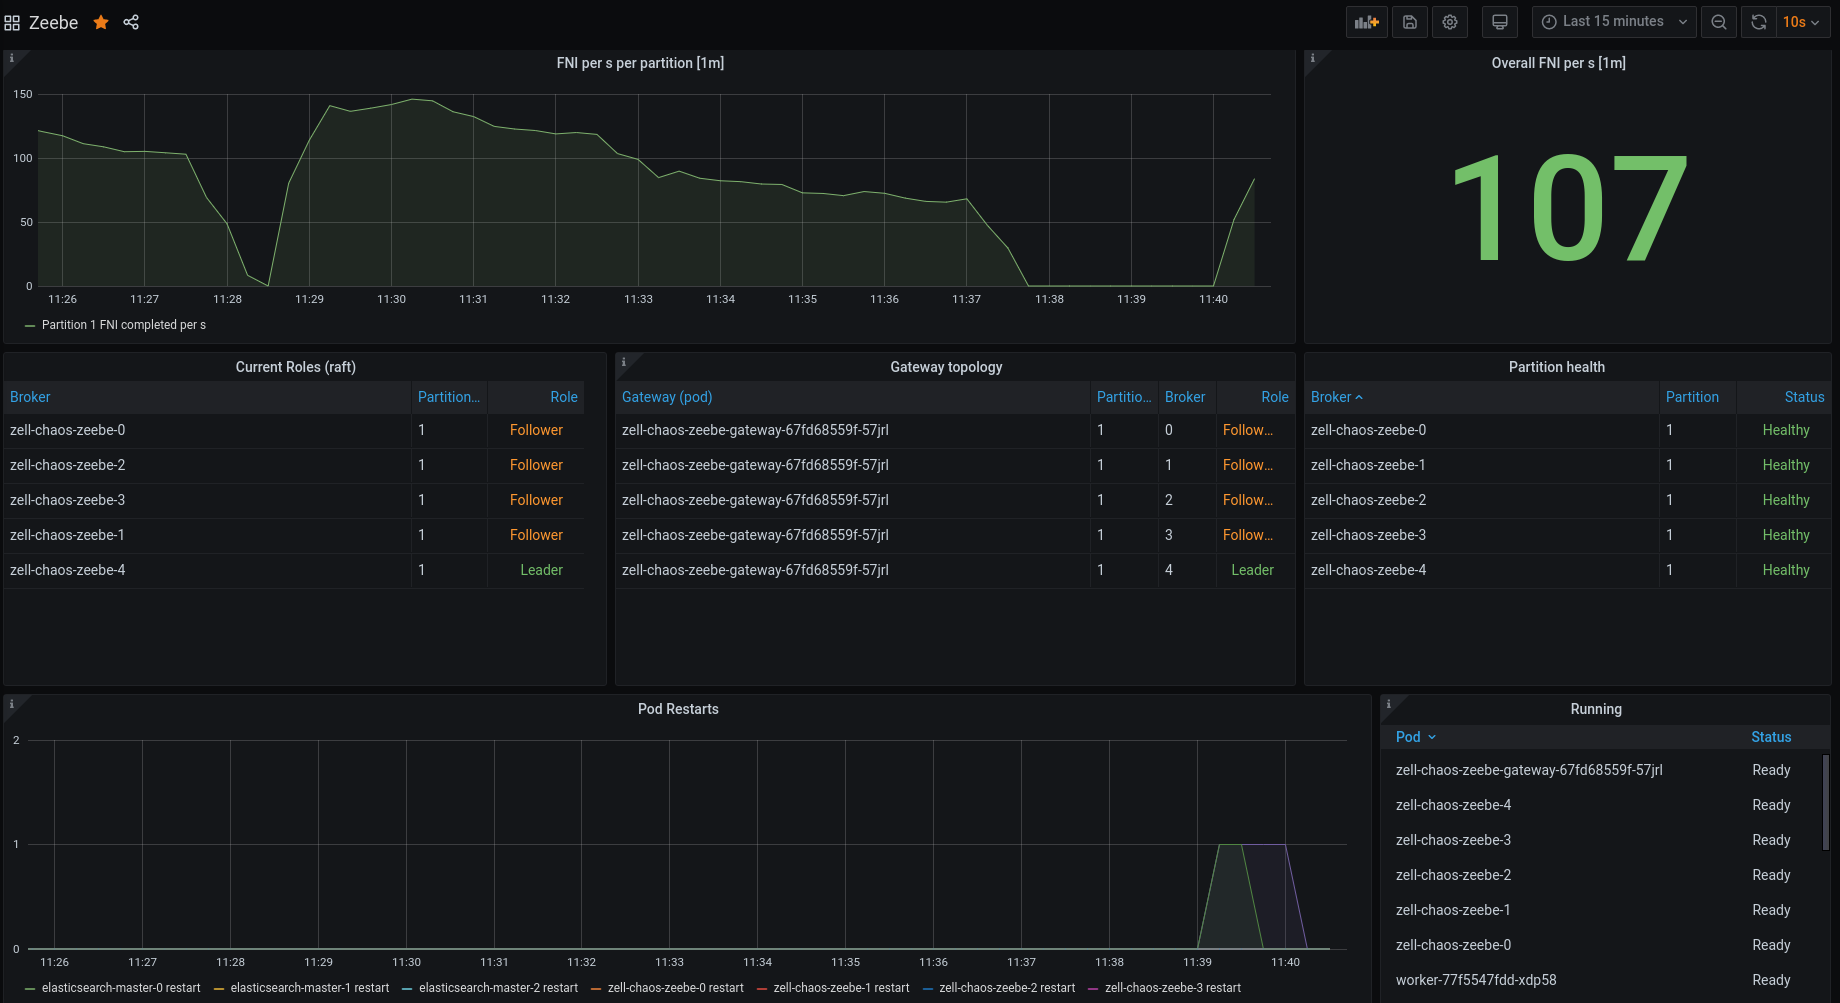Click worker-77f5547fdd-xdp58 pod in Running
1840x1003 pixels.
(x=1476, y=980)
